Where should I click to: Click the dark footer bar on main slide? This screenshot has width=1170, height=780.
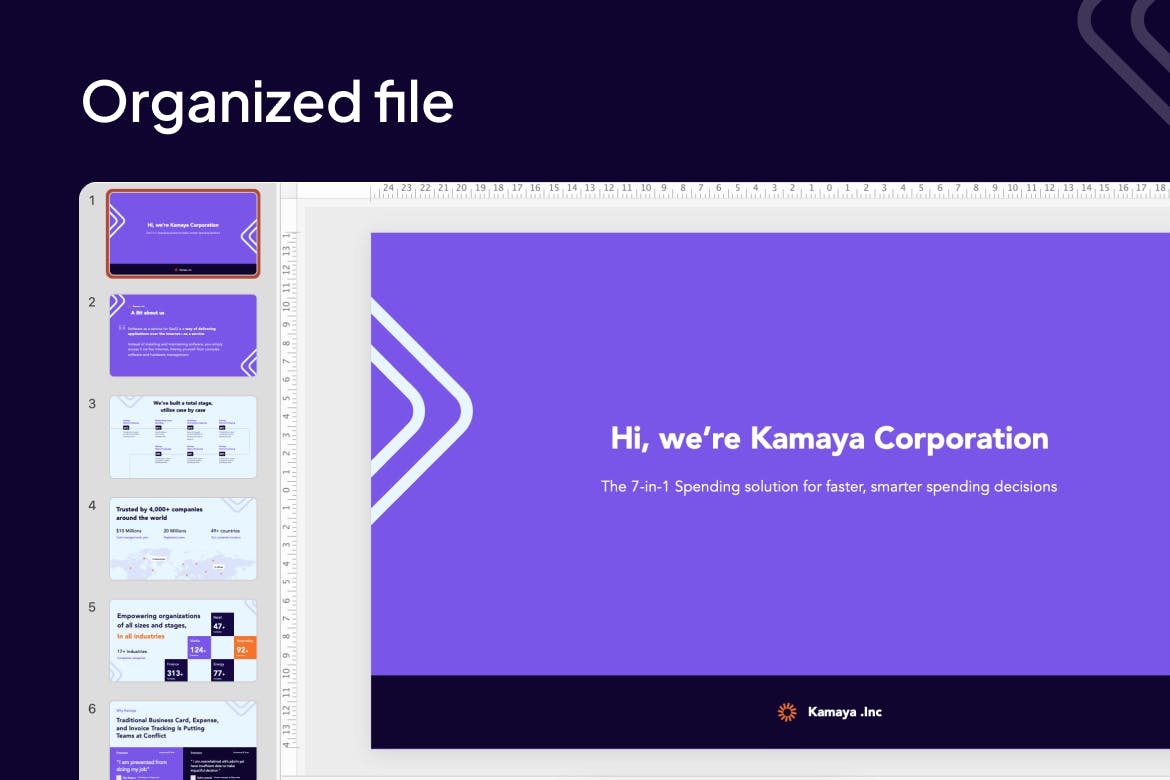pyautogui.click(x=600, y=712)
